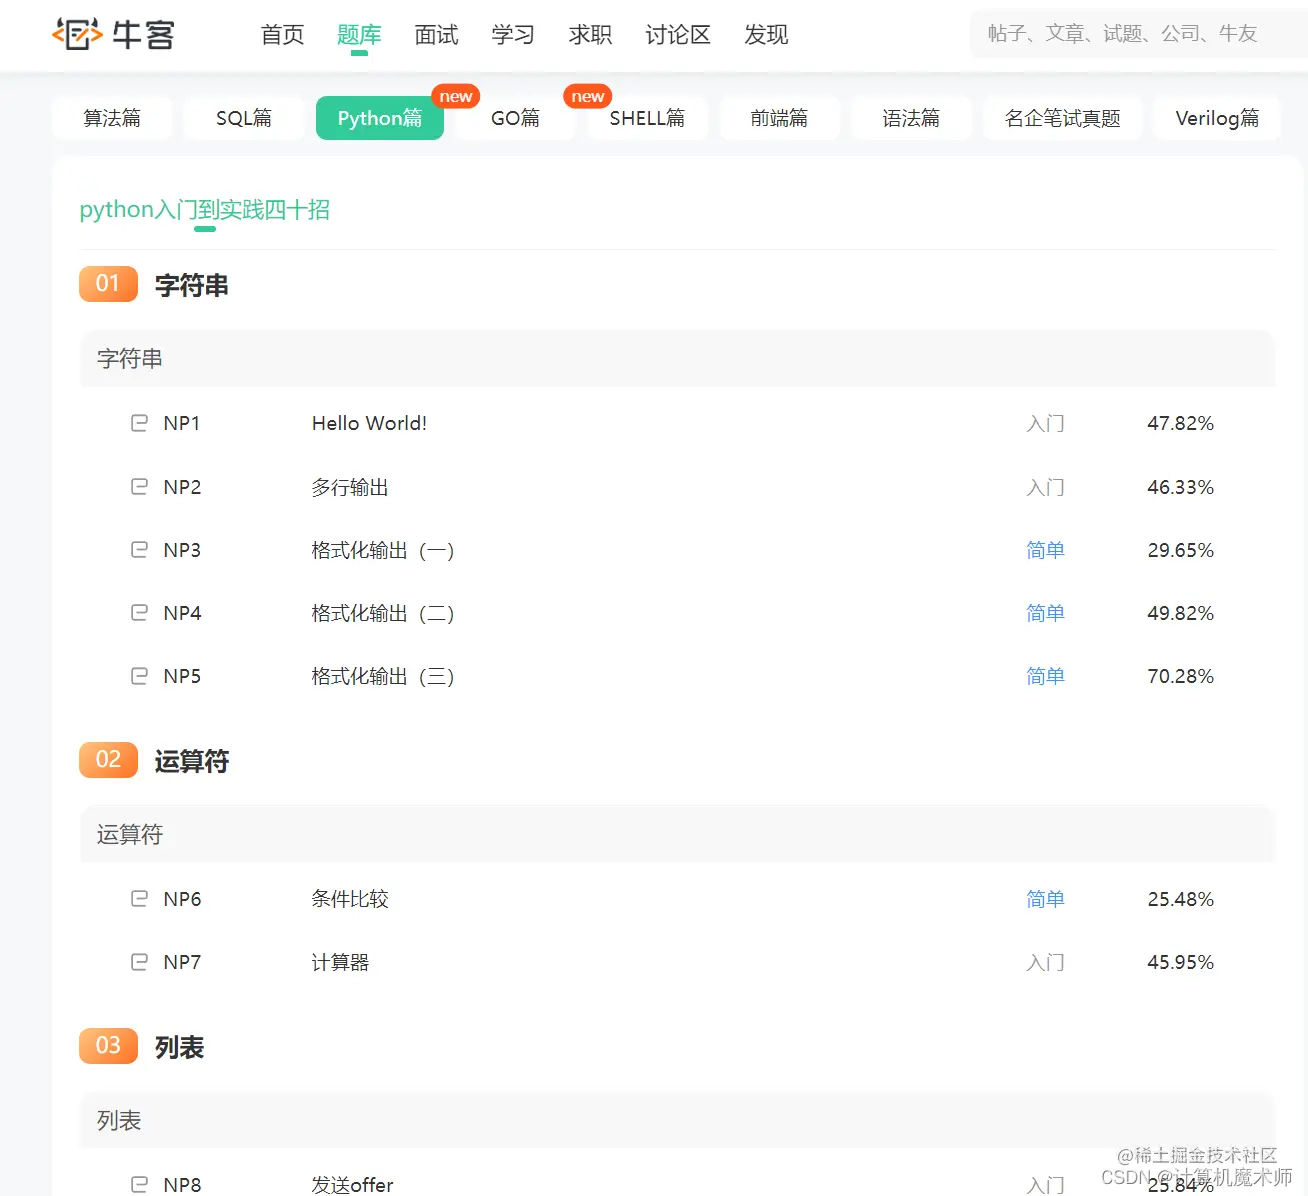Open problem NP1 Hello World!
This screenshot has width=1308, height=1196.
pyautogui.click(x=368, y=423)
